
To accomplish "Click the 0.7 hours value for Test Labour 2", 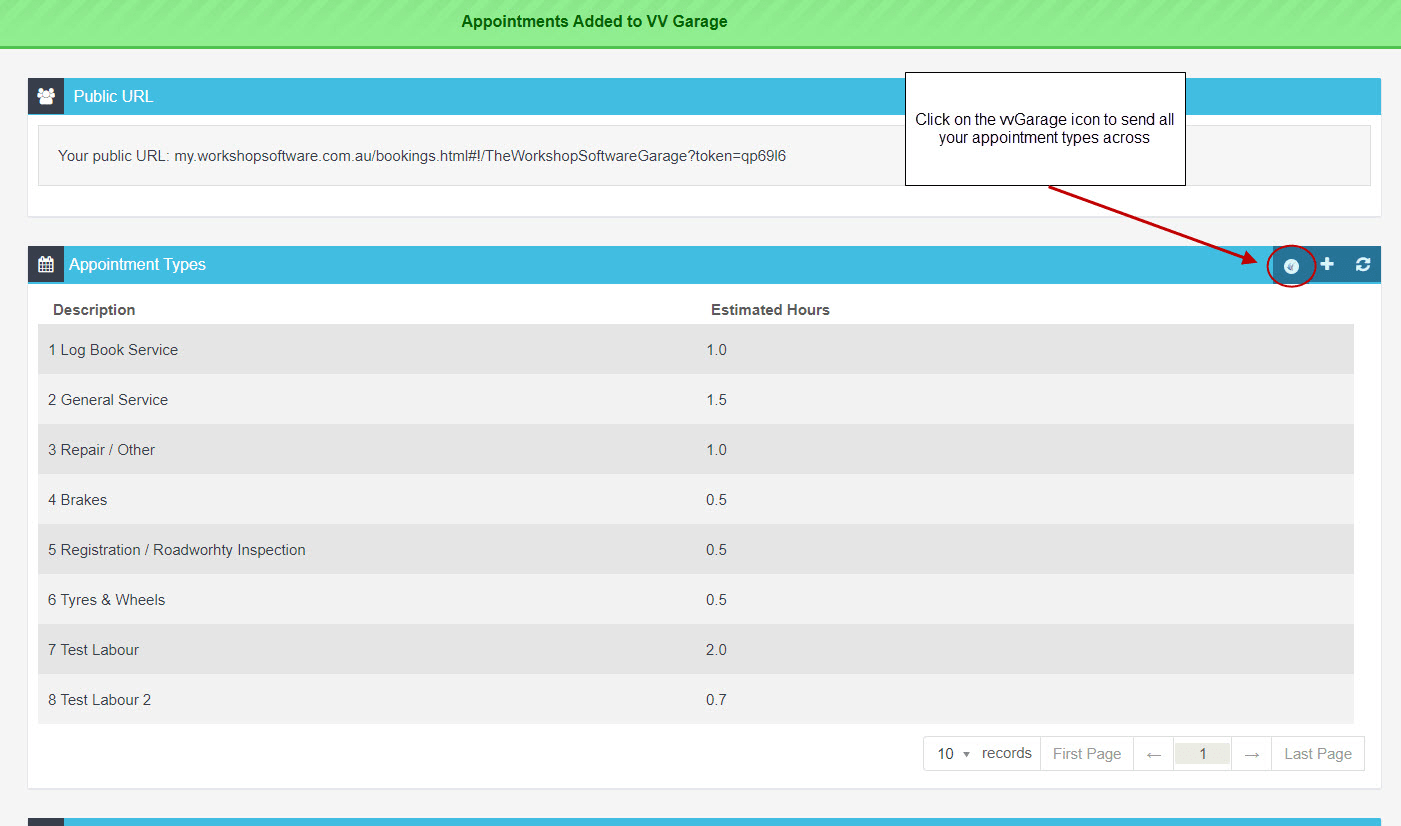I will coord(716,700).
